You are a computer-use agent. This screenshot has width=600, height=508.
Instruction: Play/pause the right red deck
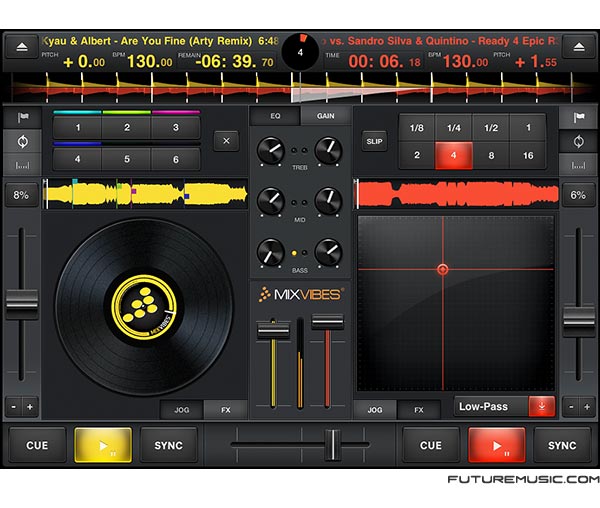497,445
